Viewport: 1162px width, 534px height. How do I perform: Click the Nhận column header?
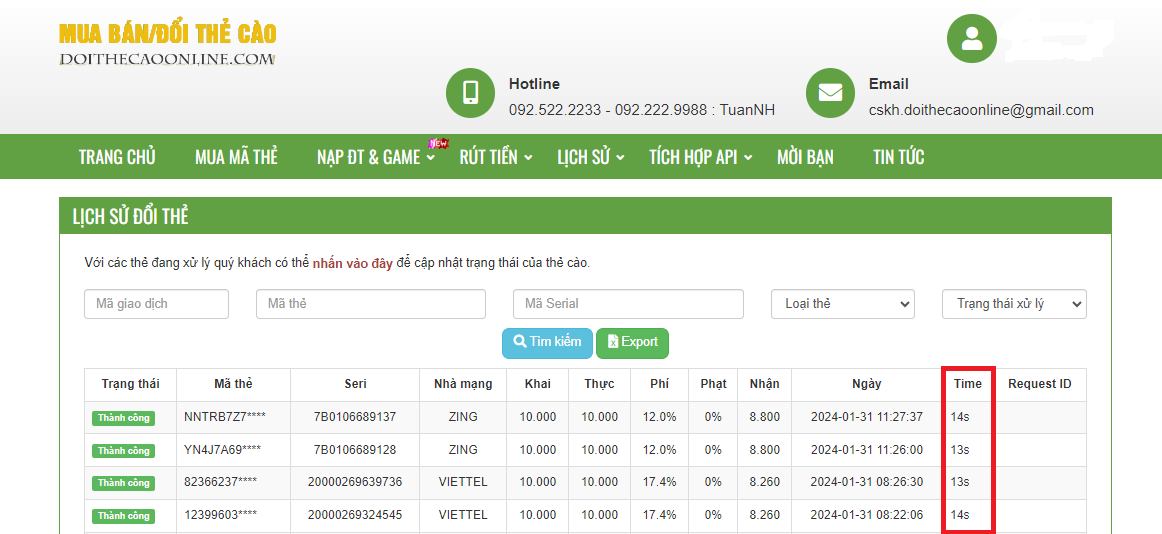point(764,384)
